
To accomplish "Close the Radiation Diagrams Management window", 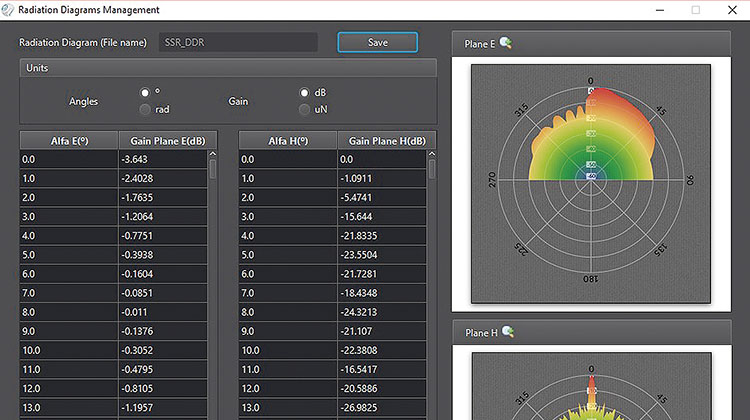I will coord(732,10).
